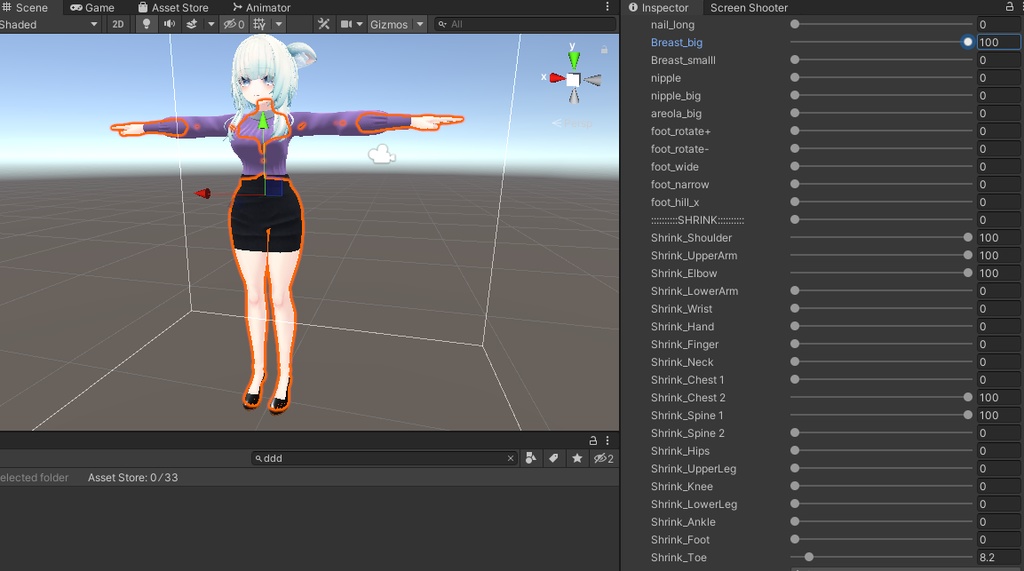Screen dimensions: 1024x571
Task: Adjust the Shrink_UpperArm slider handle
Action: [x=968, y=255]
